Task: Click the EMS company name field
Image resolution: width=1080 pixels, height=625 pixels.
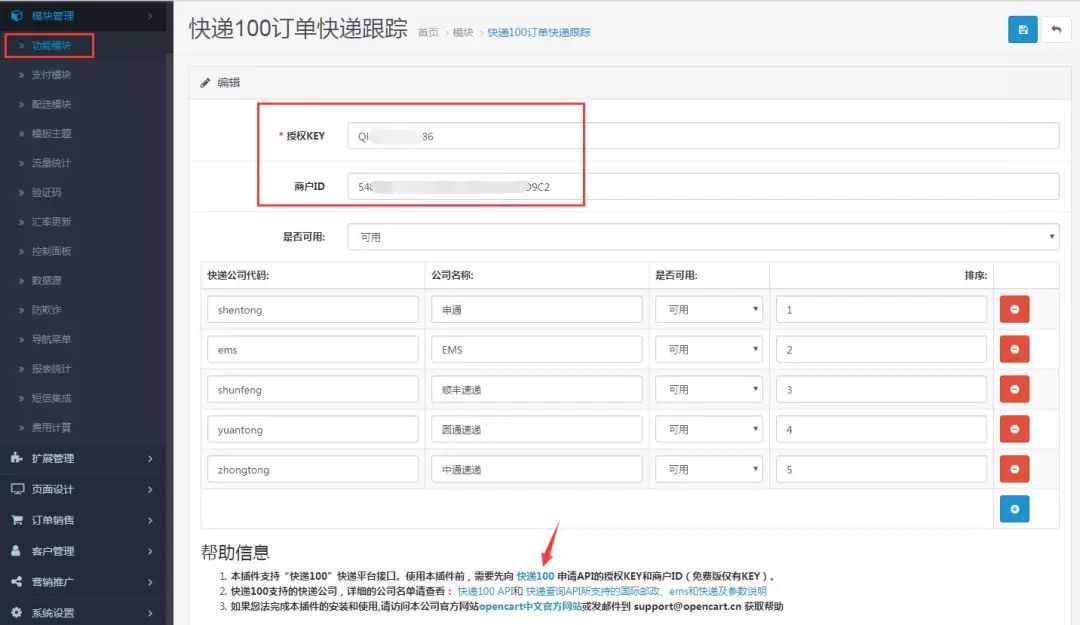Action: pyautogui.click(x=537, y=349)
